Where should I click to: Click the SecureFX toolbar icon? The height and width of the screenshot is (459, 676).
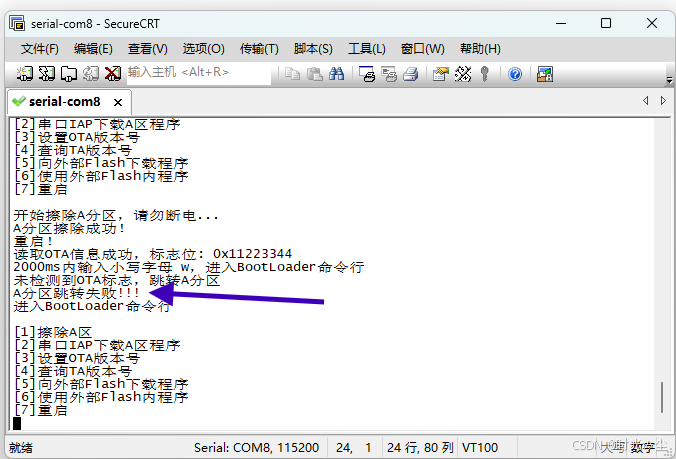click(x=545, y=74)
